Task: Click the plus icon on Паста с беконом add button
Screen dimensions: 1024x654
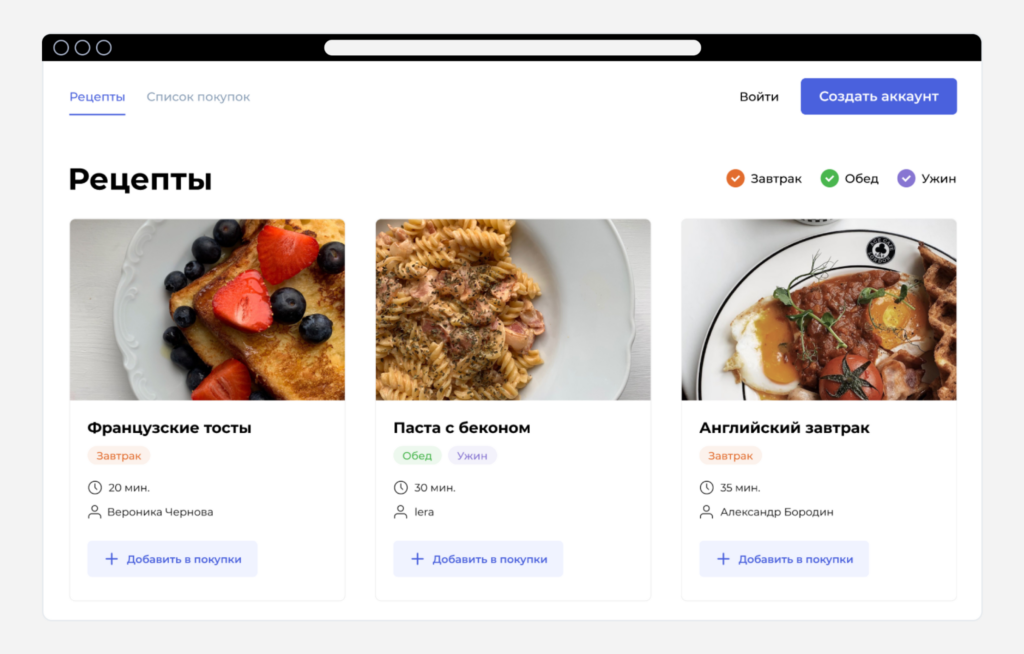Action: (x=418, y=558)
